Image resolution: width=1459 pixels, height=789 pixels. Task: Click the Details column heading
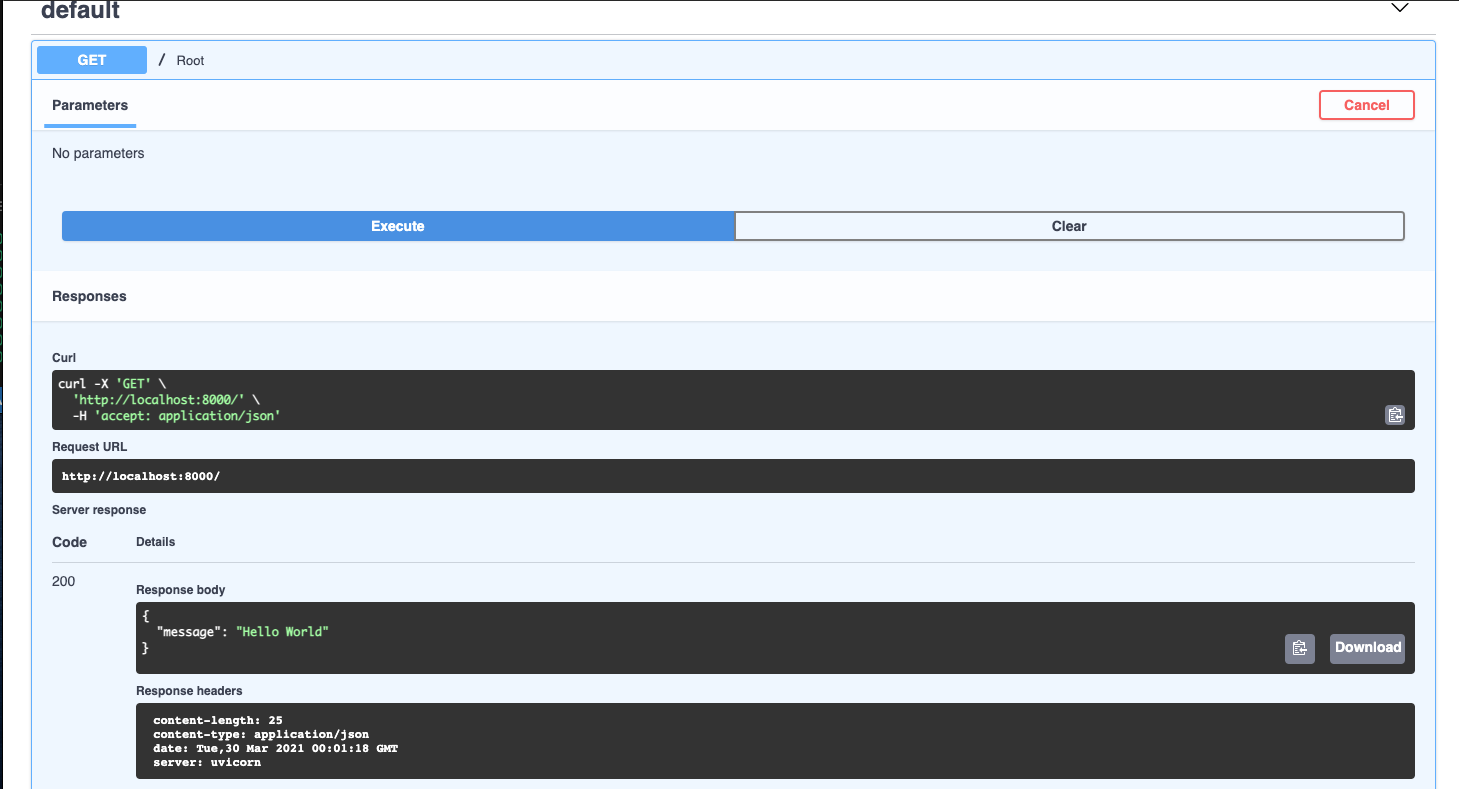coord(155,542)
